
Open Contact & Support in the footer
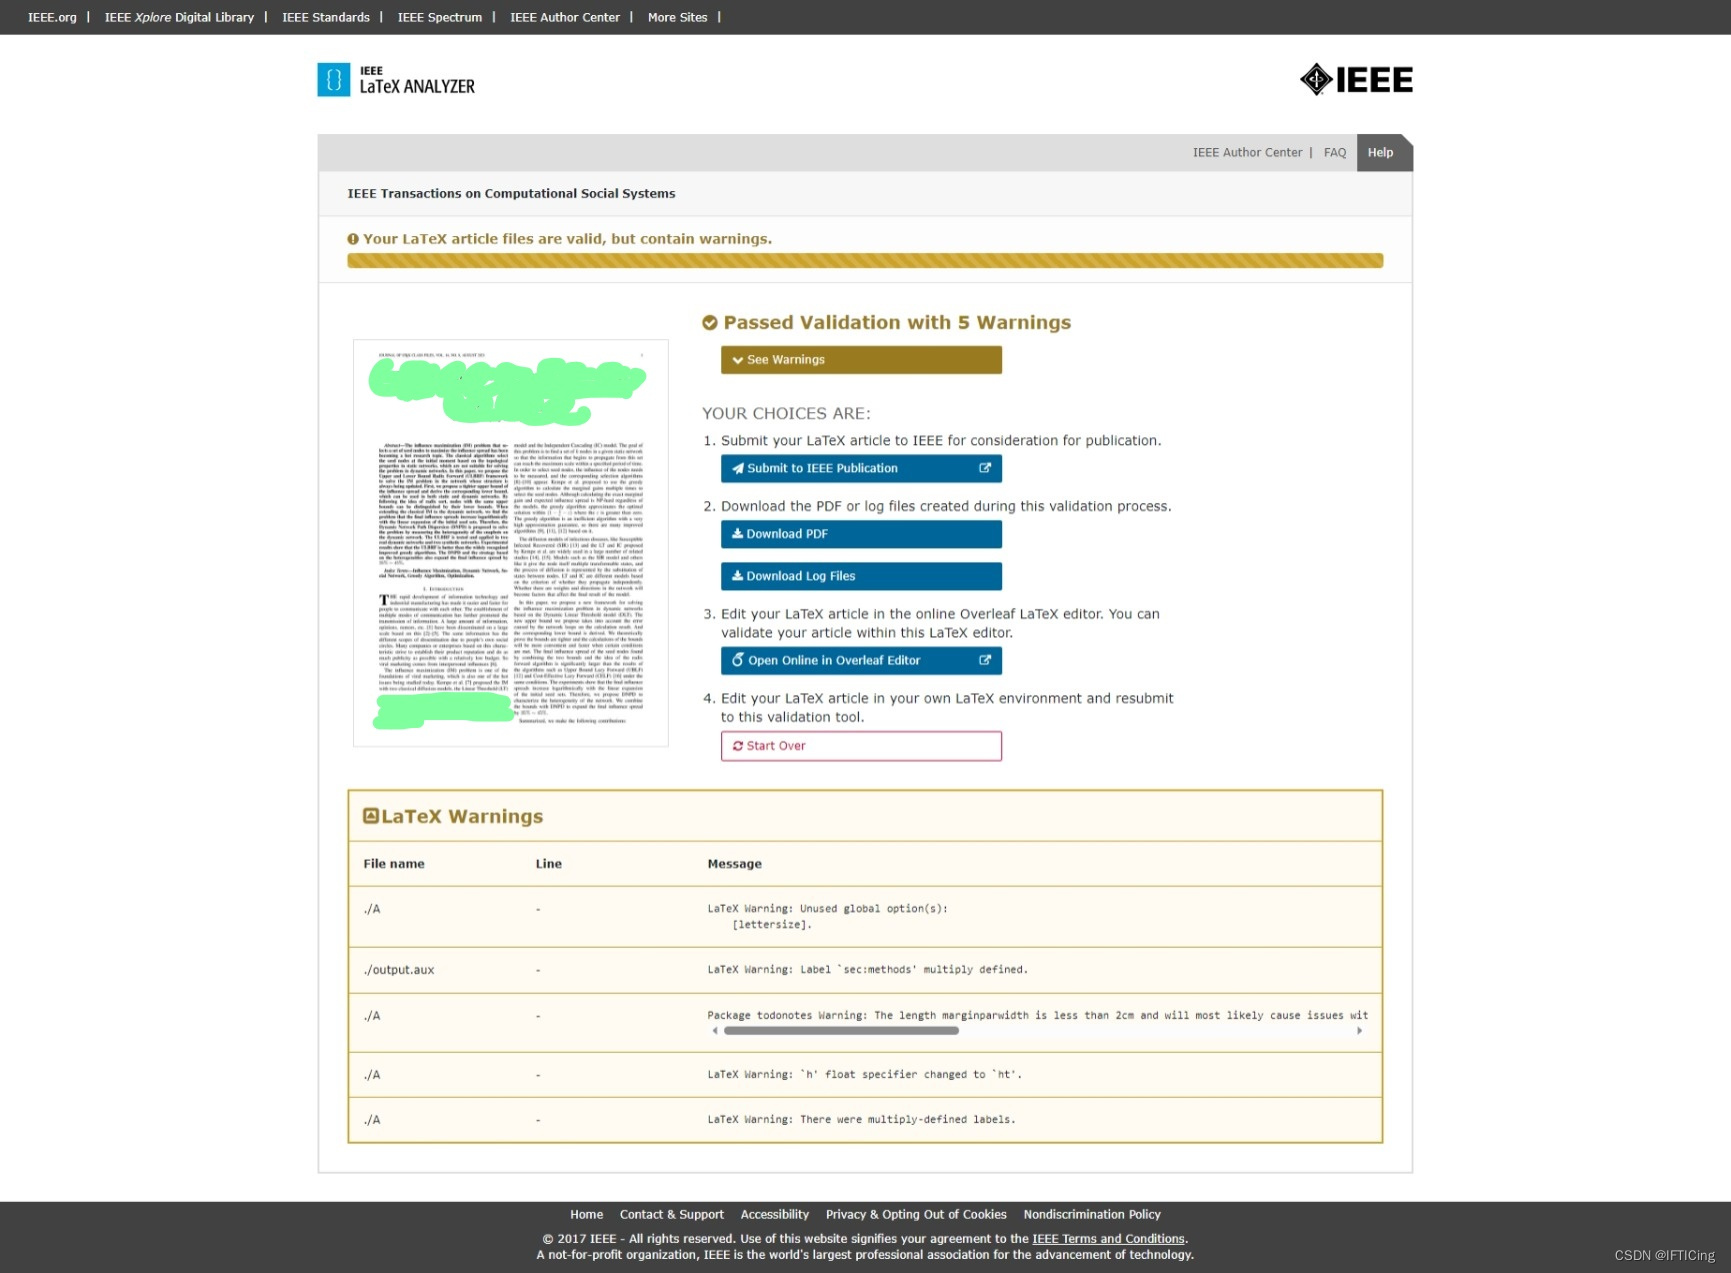671,1214
